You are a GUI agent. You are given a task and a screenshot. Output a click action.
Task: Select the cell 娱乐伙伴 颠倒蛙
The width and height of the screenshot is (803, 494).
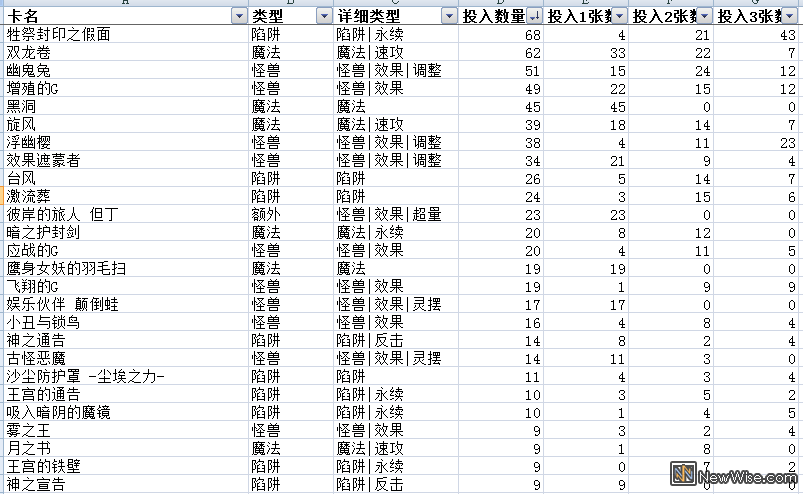click(126, 304)
